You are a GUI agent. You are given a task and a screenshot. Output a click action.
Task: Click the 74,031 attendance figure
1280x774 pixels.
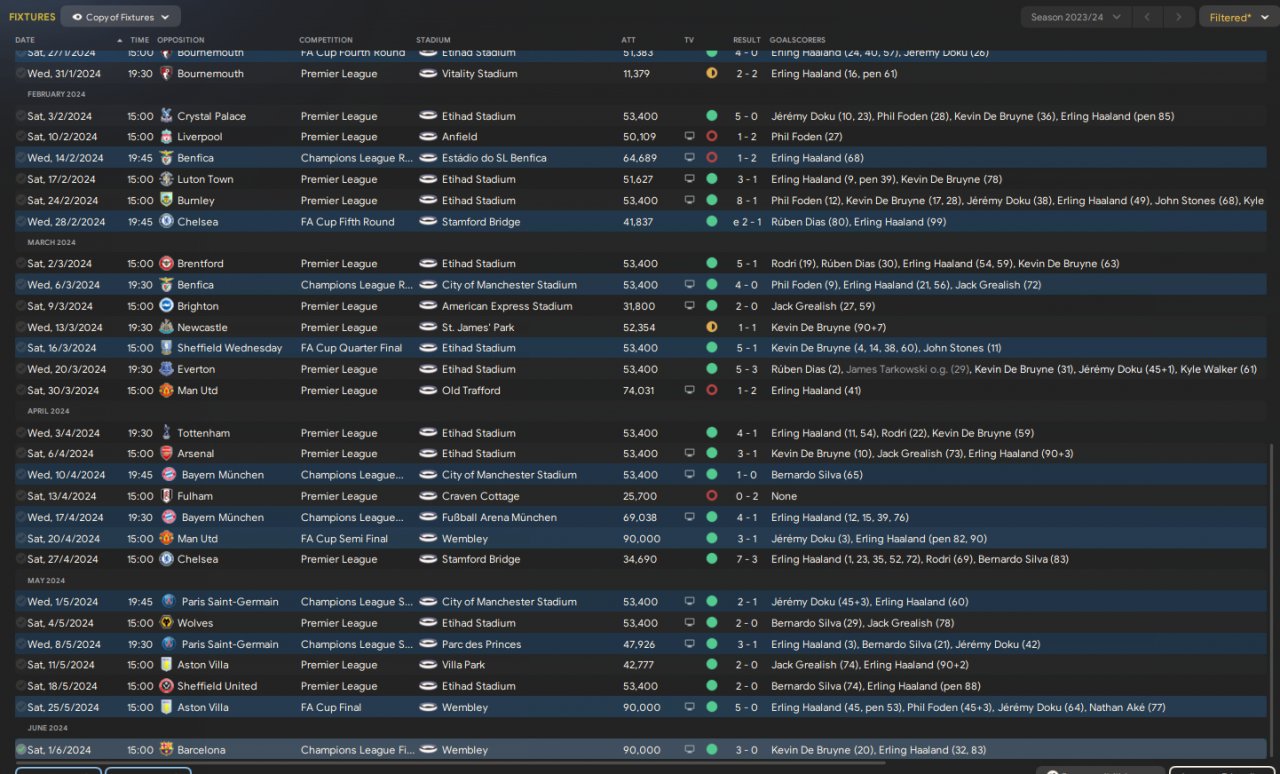click(638, 391)
